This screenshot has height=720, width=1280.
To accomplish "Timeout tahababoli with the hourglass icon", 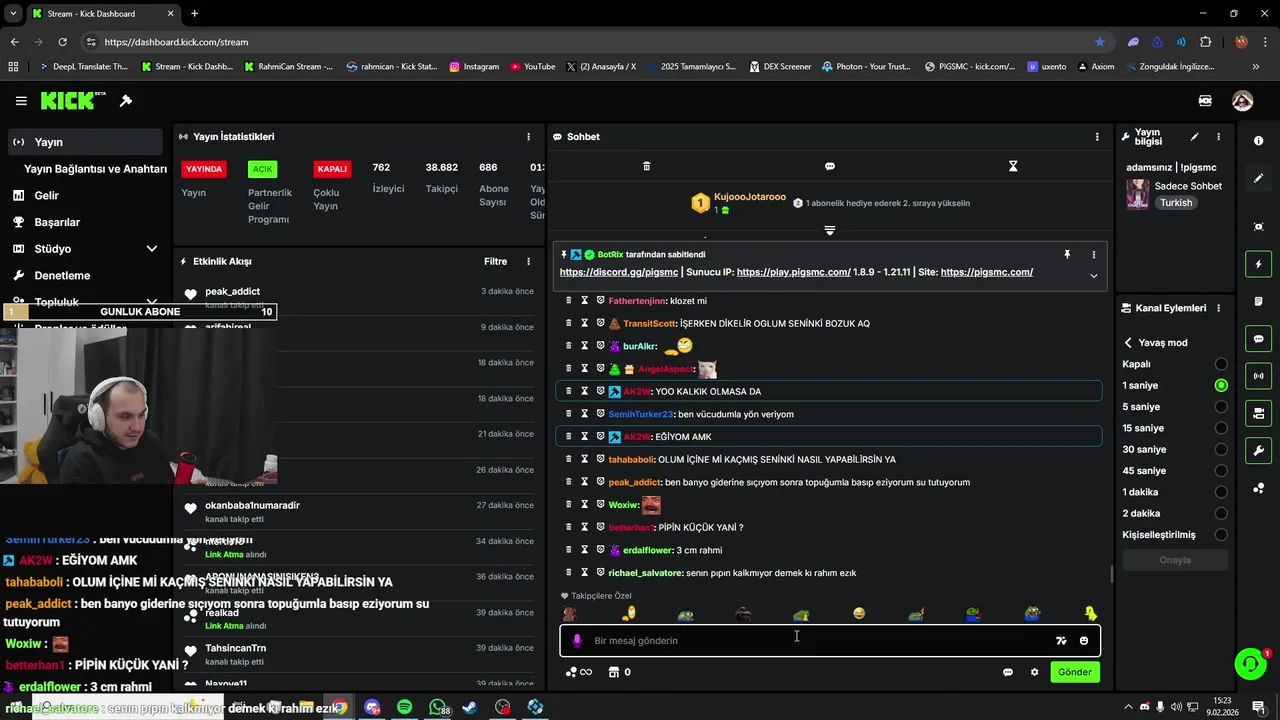I will click(585, 459).
